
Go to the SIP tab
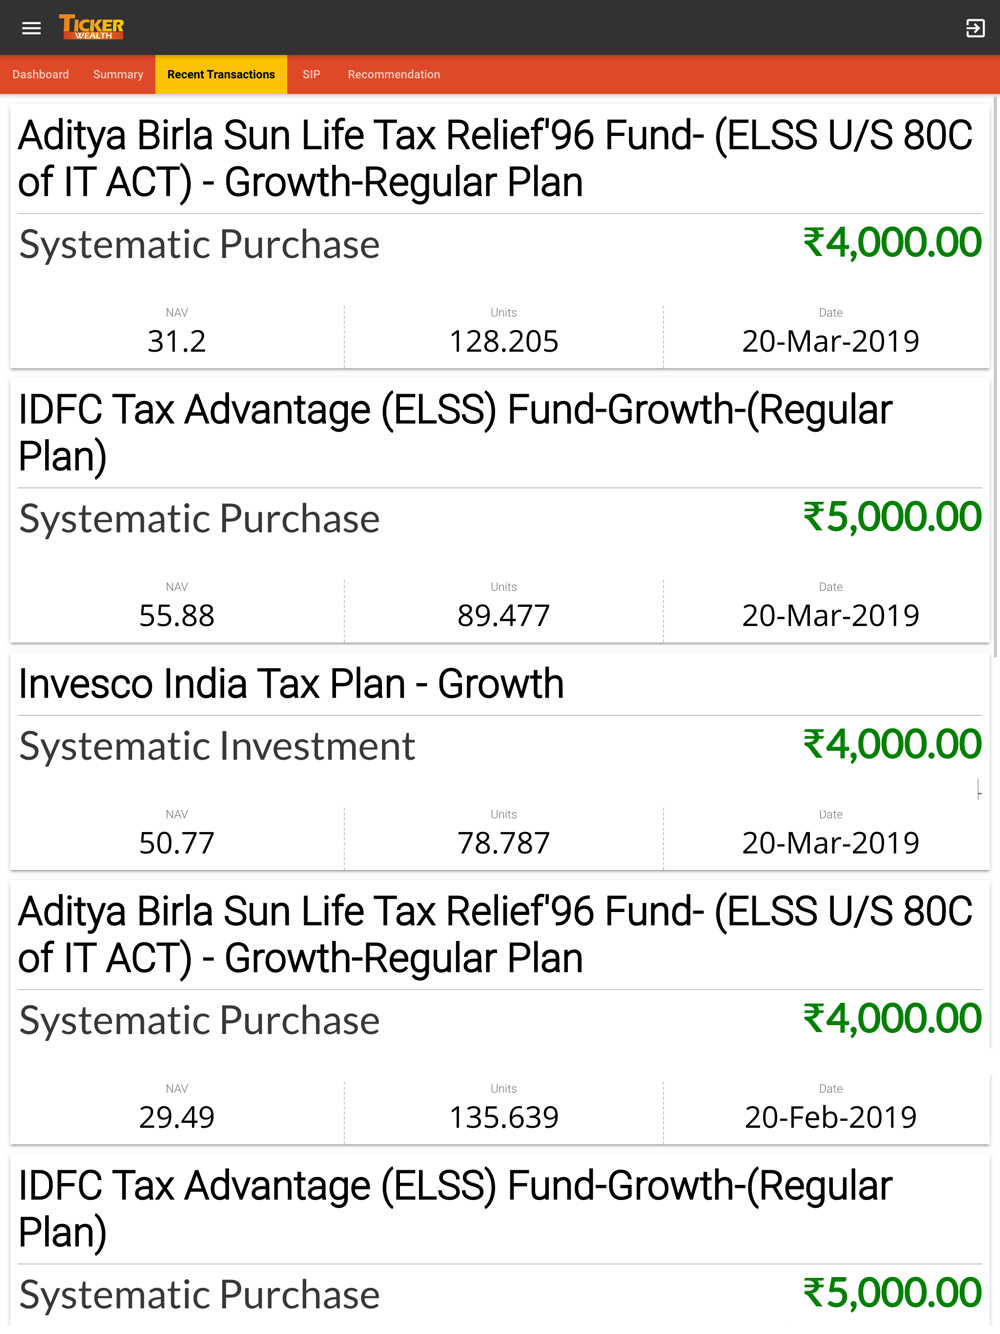[x=311, y=75]
